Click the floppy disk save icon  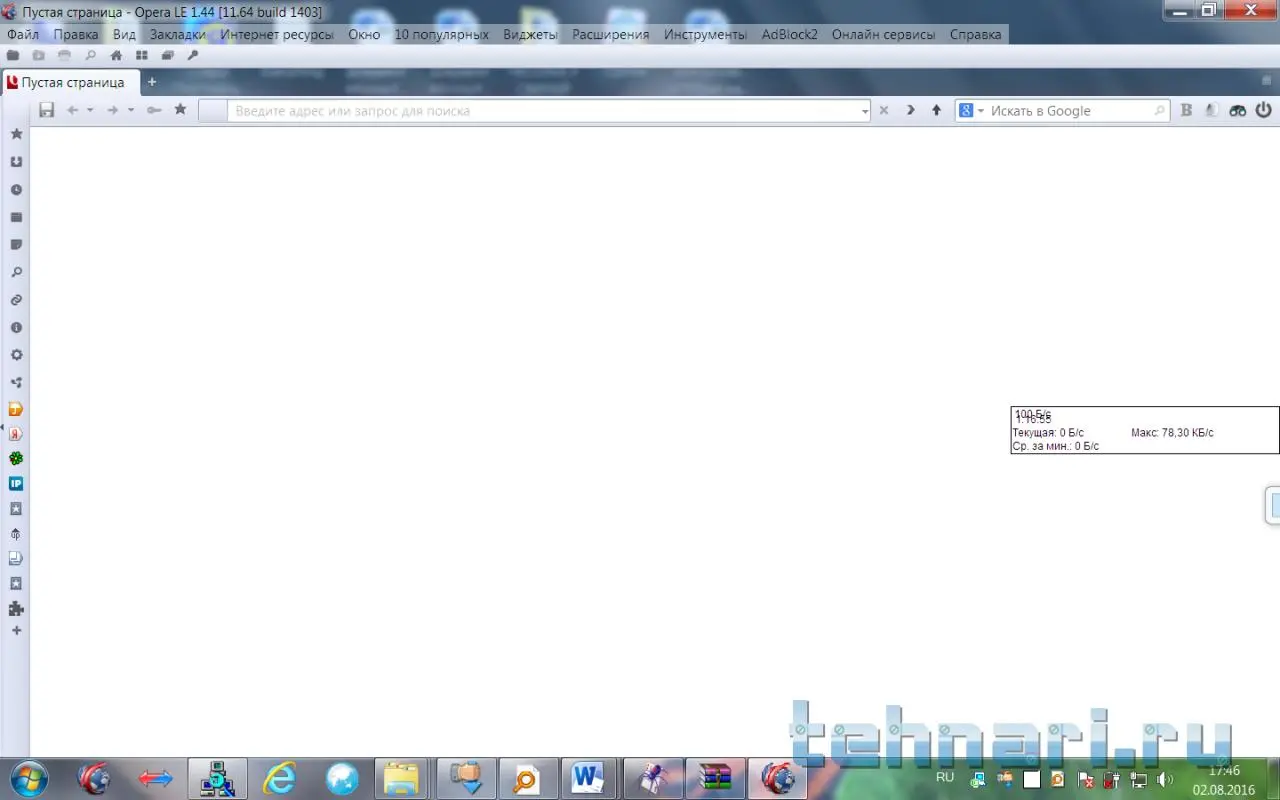click(46, 110)
